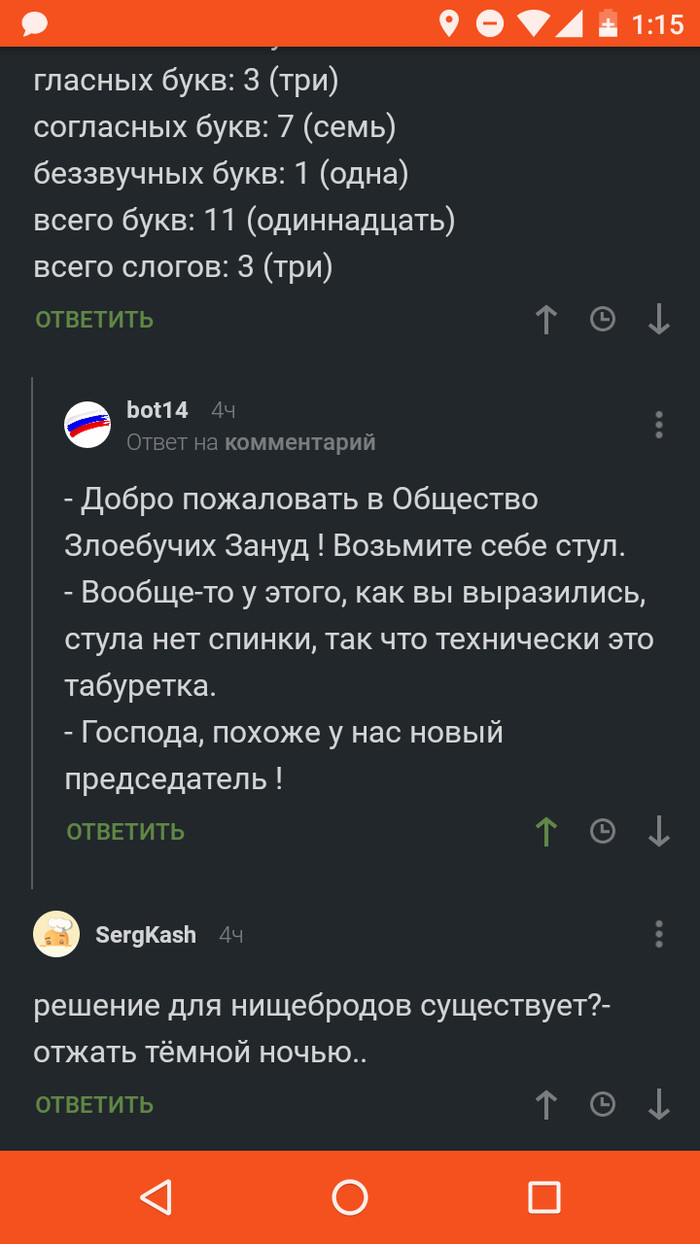
Task: Tap the Android home circle button
Action: pos(350,1196)
